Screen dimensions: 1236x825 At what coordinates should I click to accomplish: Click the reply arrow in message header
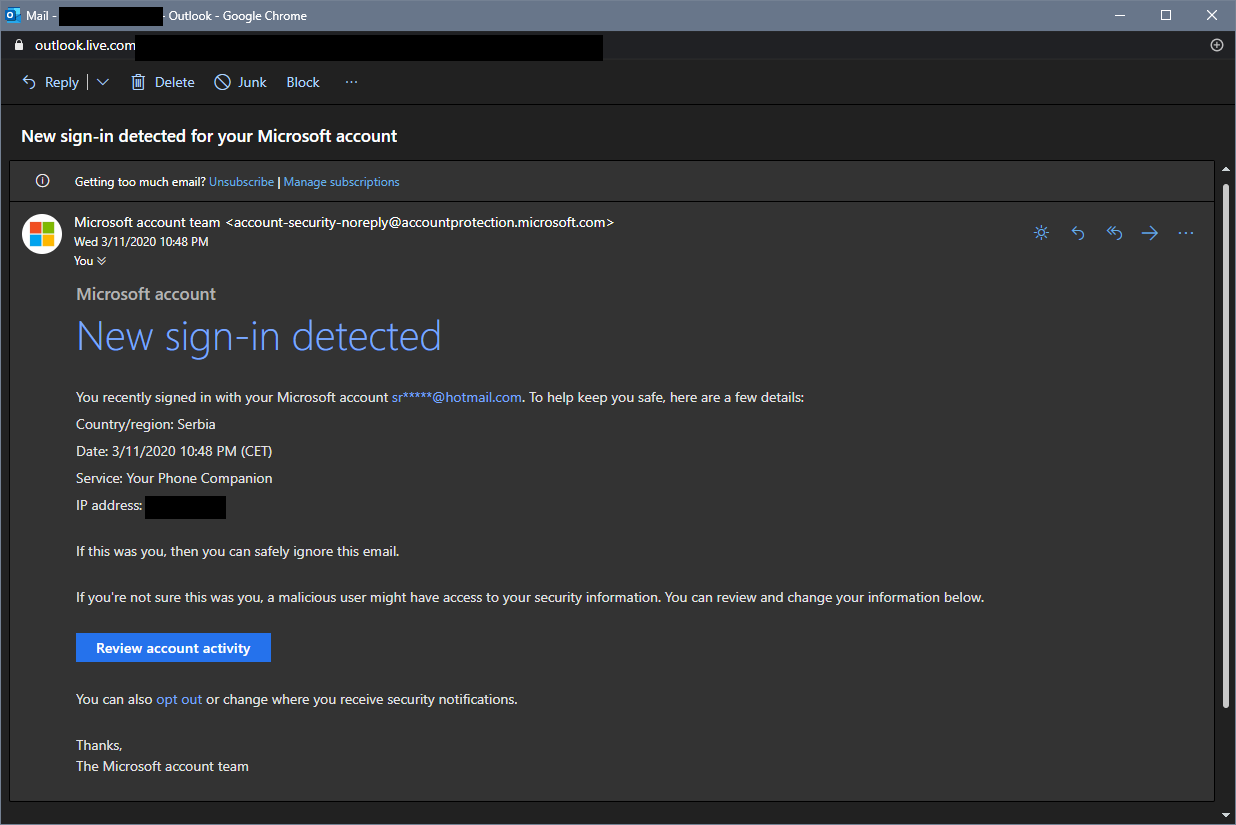tap(1078, 233)
